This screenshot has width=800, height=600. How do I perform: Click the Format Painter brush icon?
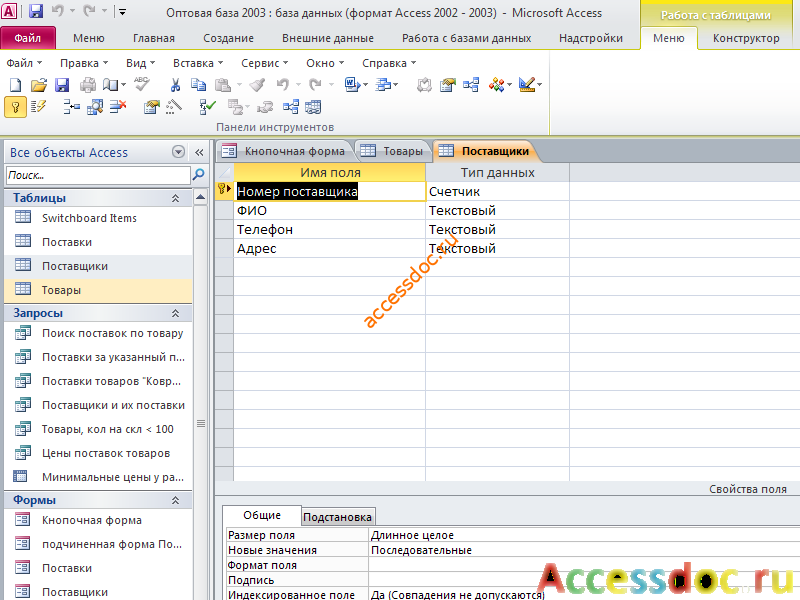[x=258, y=85]
